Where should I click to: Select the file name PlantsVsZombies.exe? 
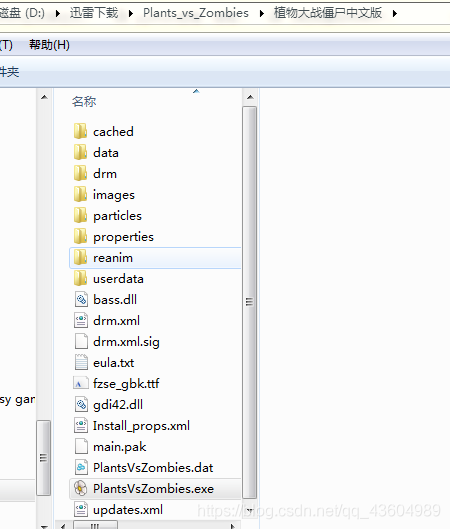coord(153,489)
